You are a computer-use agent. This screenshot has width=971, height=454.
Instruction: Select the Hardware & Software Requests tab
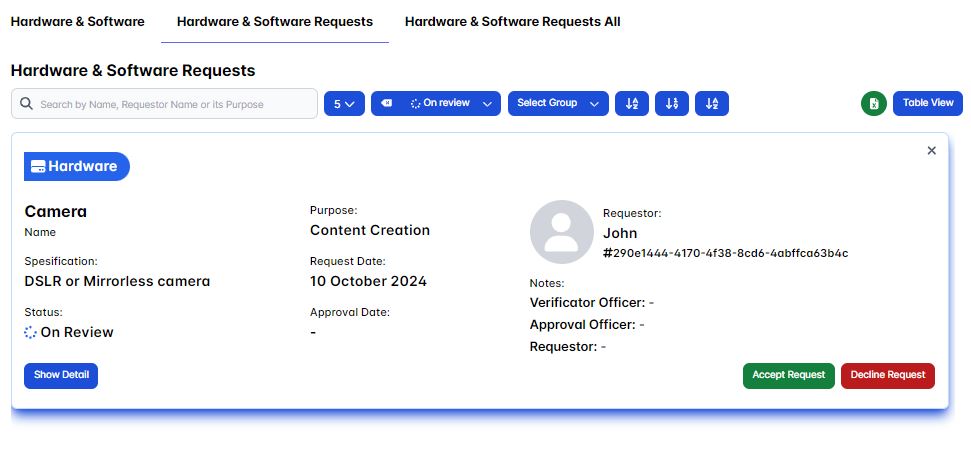pyautogui.click(x=275, y=21)
